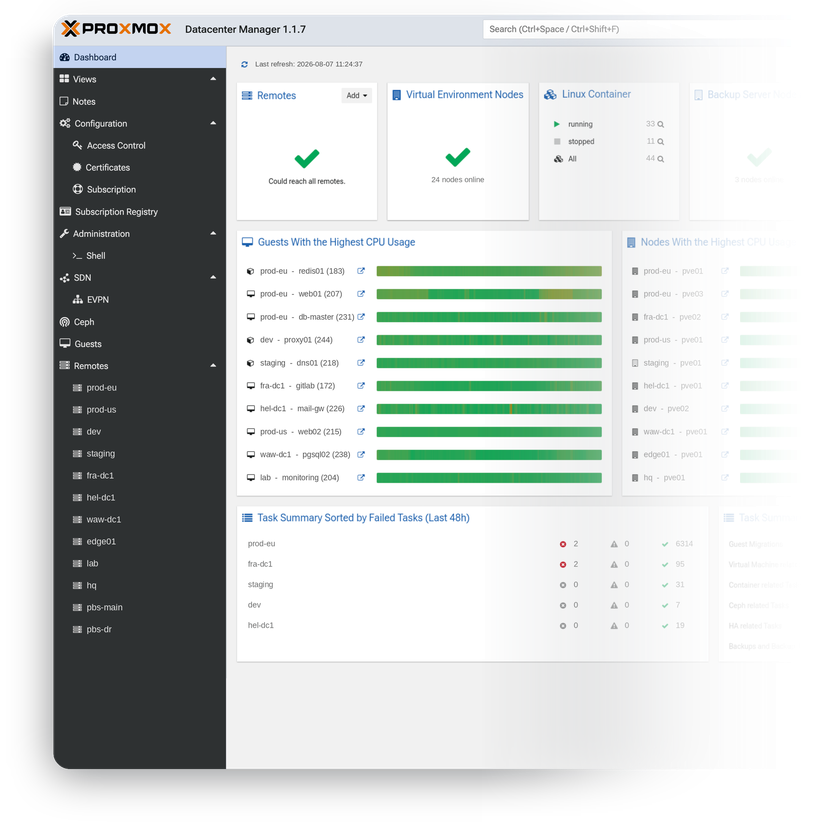Select the edge01 remote in sidebar

pos(140,541)
